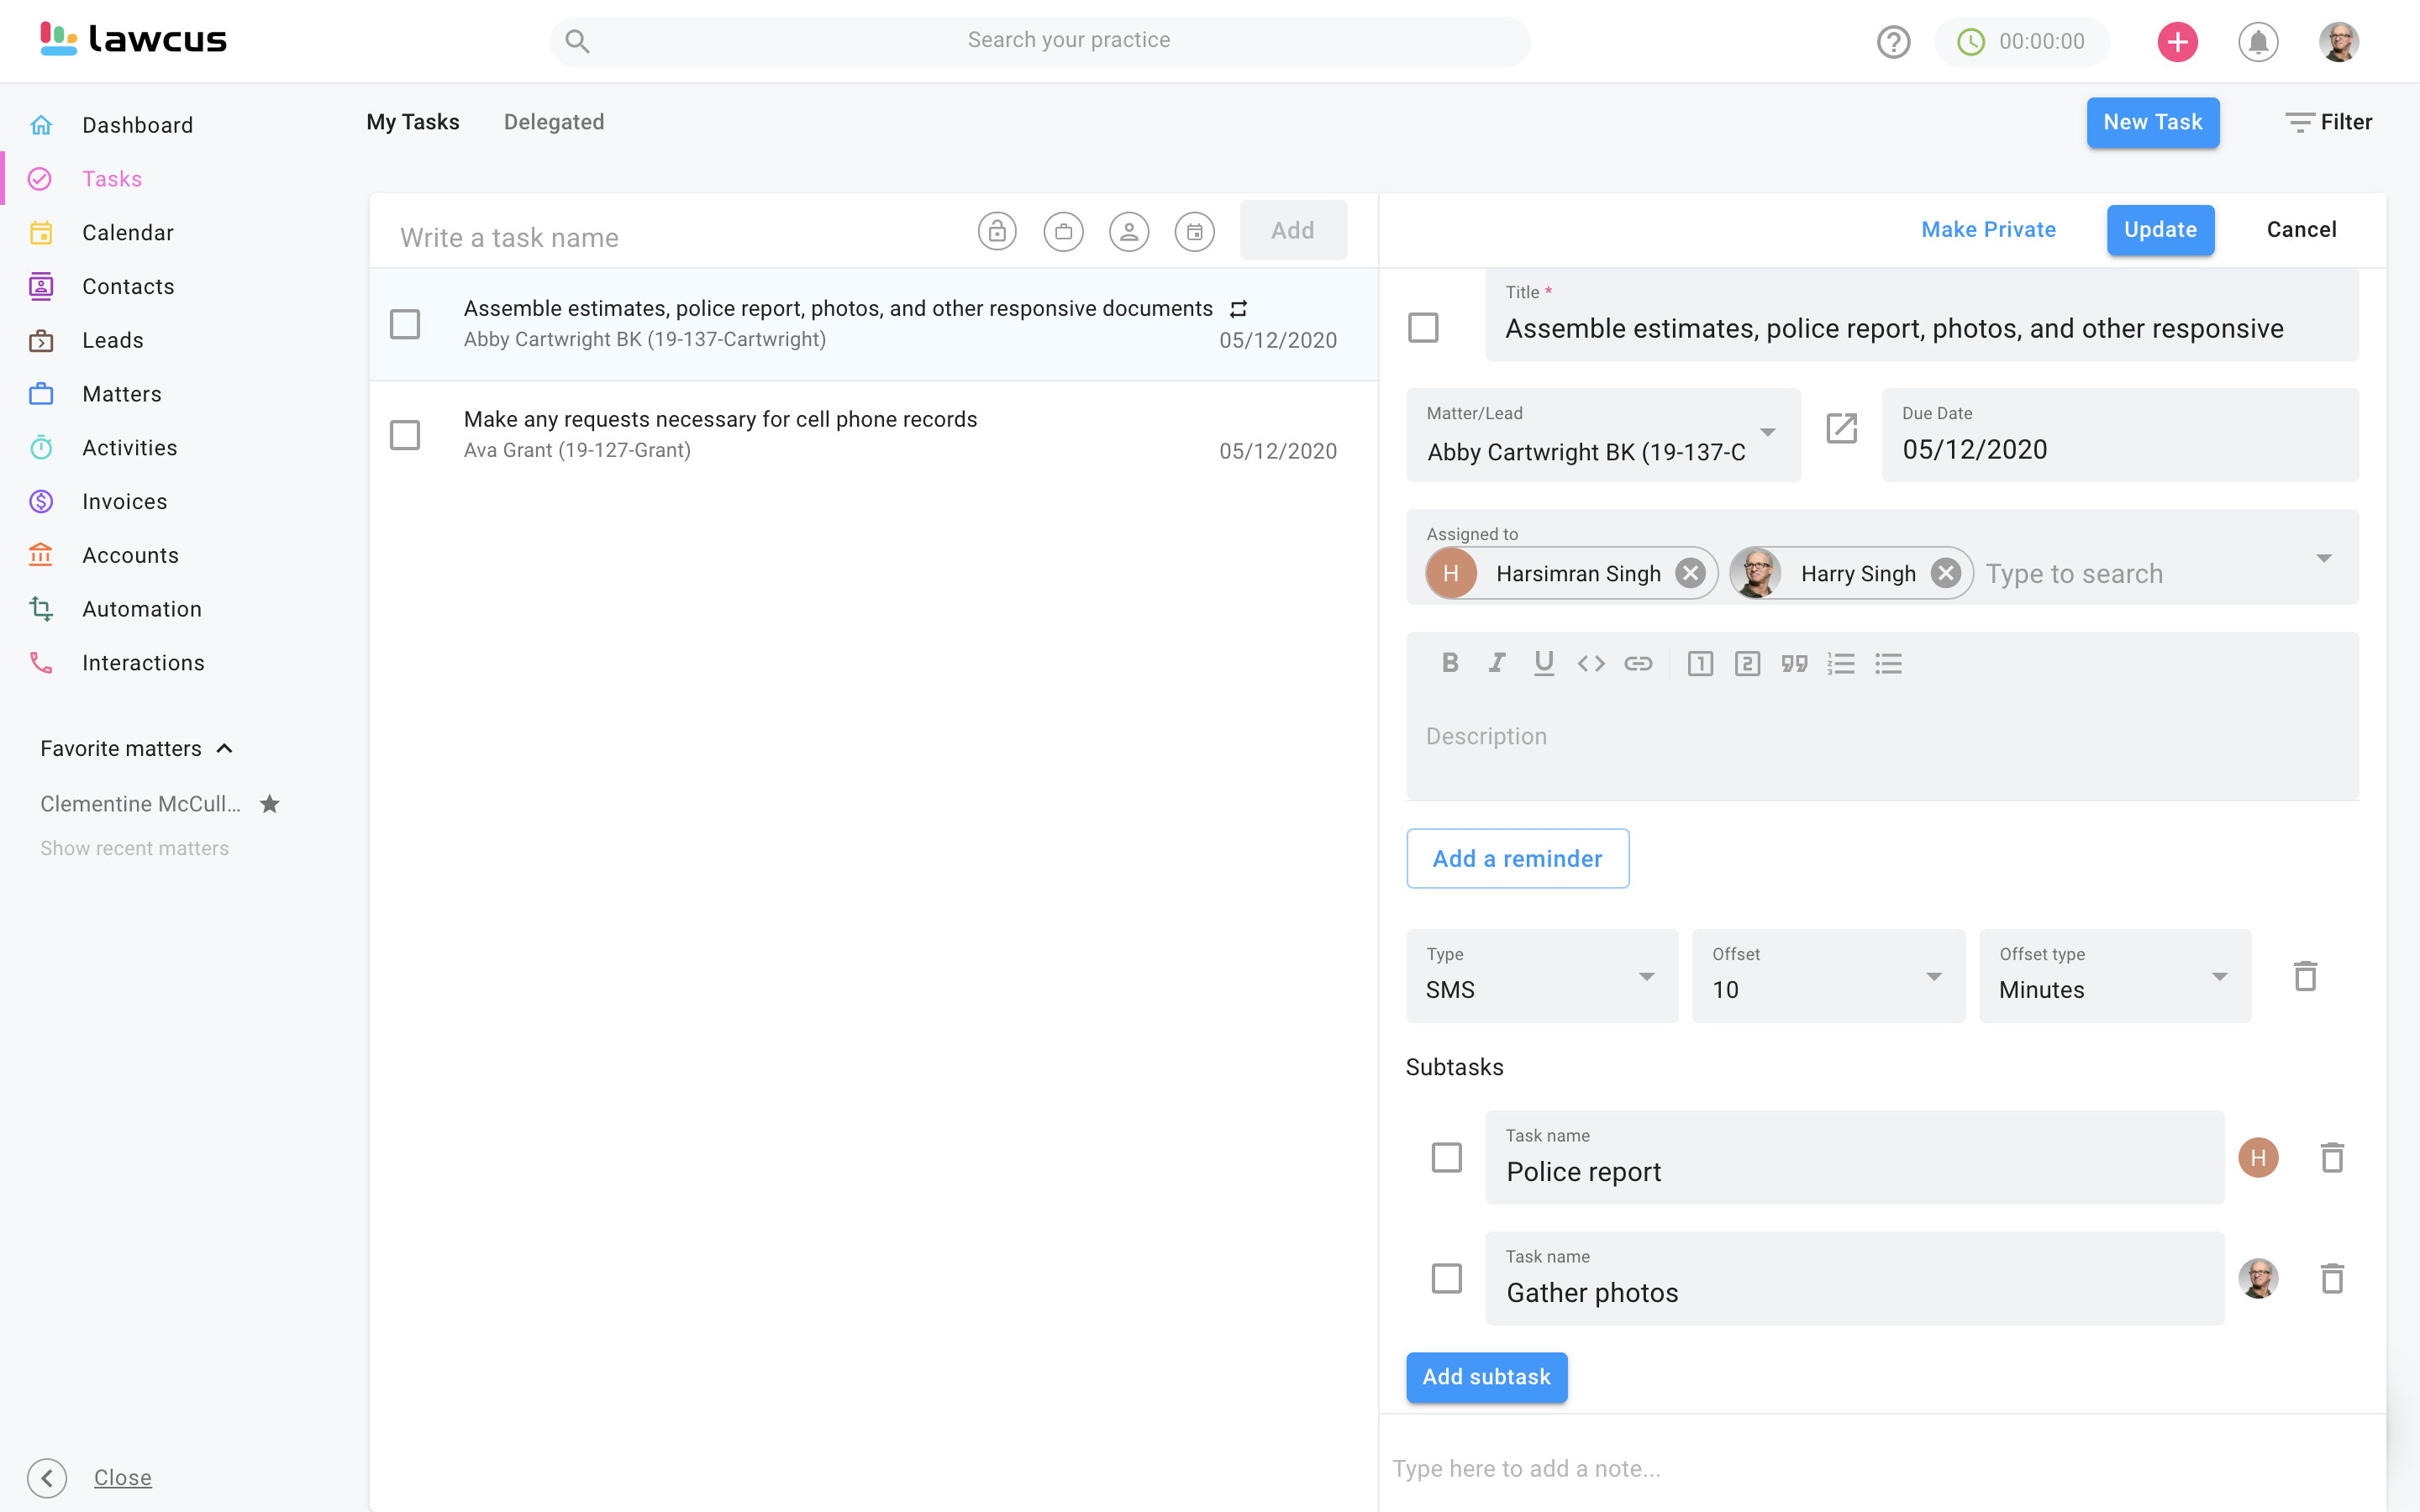2420x1512 pixels.
Task: Collapse the Favorite matters section
Action: tap(225, 748)
